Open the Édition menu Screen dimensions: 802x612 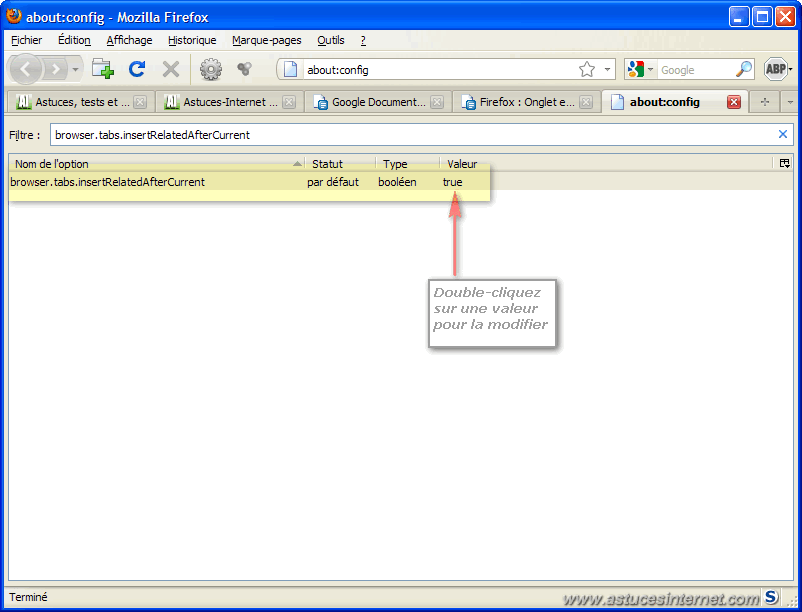(74, 40)
